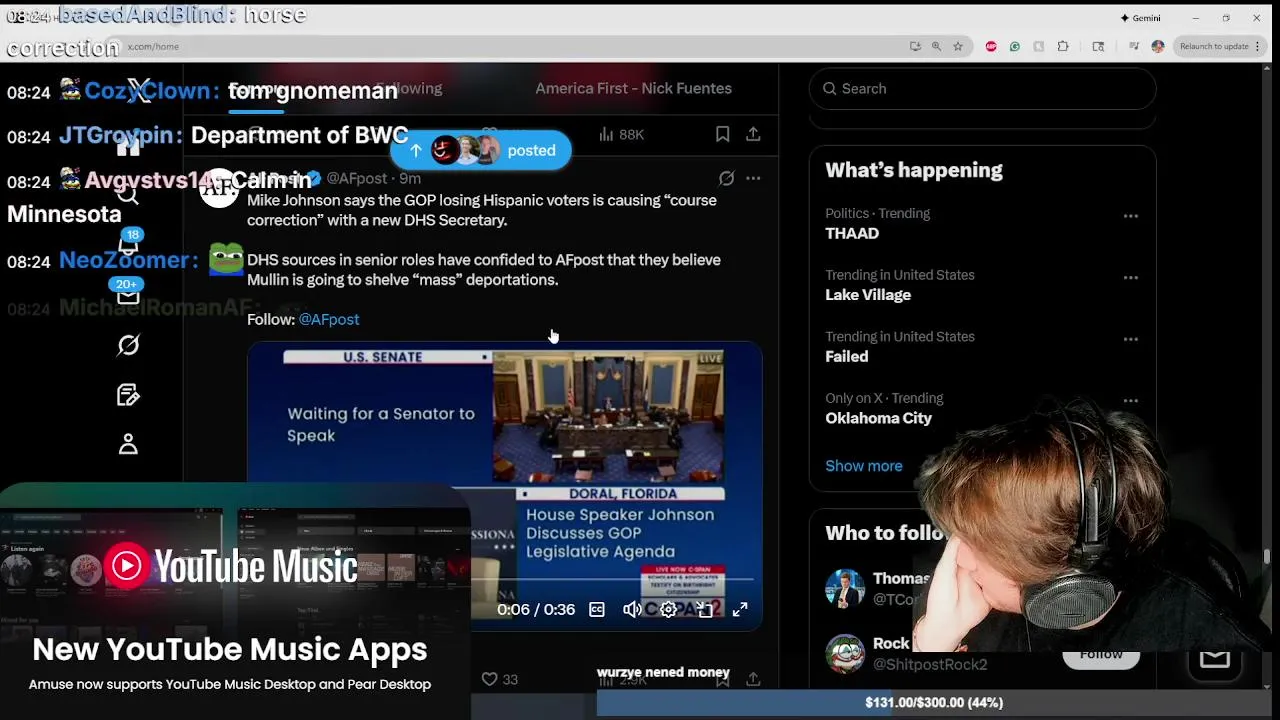Viewport: 1280px width, 720px height.
Task: View analytics for 88K views post
Action: pyautogui.click(x=621, y=134)
